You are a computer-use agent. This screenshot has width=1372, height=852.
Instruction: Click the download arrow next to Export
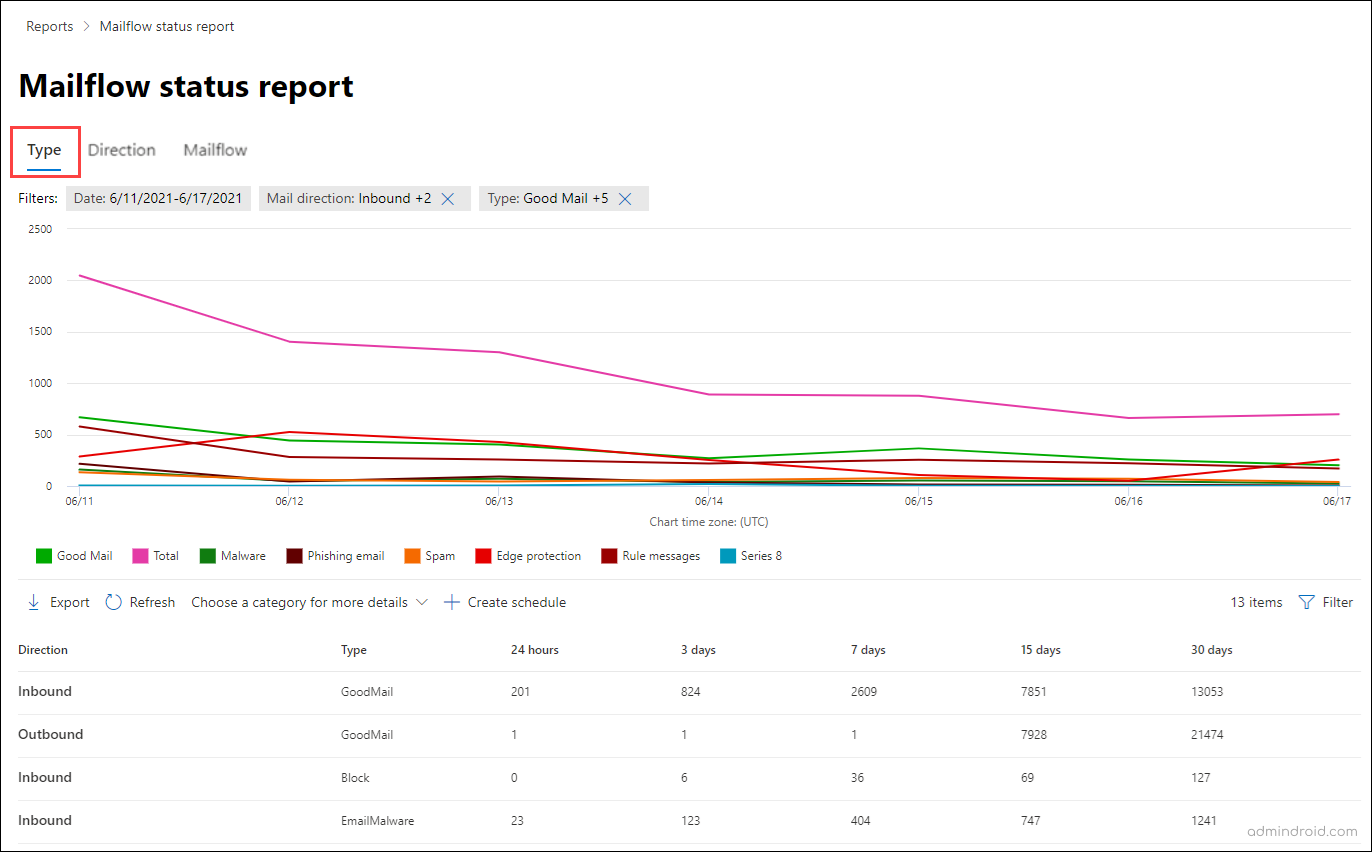[x=33, y=601]
